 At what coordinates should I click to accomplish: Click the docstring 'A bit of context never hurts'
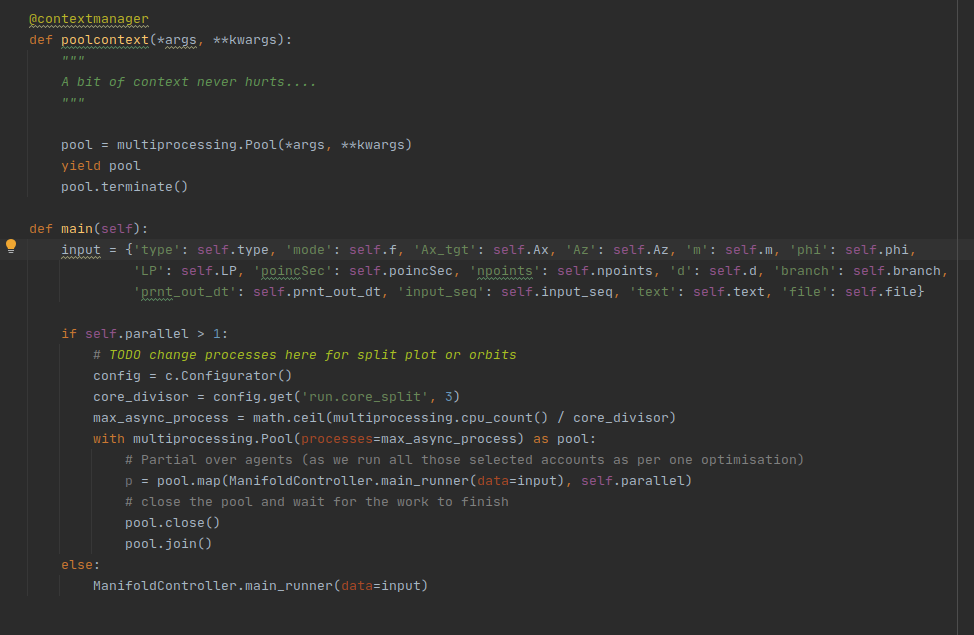188,82
